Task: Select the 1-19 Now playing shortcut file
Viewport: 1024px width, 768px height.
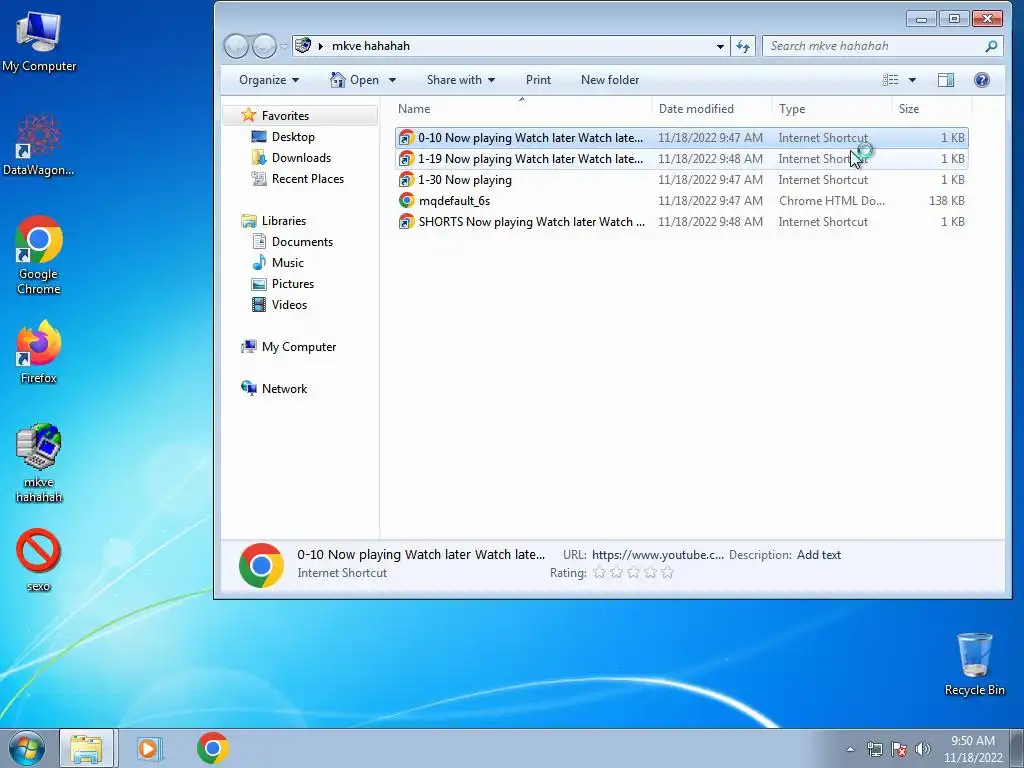Action: 681,159
